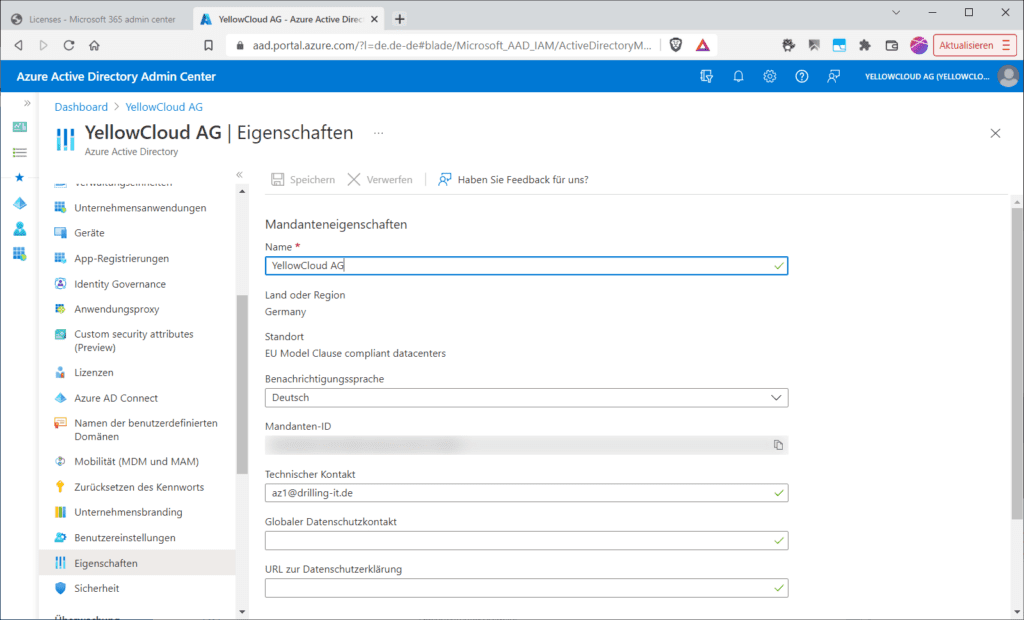Click the Aktualisieren button

tap(974, 45)
